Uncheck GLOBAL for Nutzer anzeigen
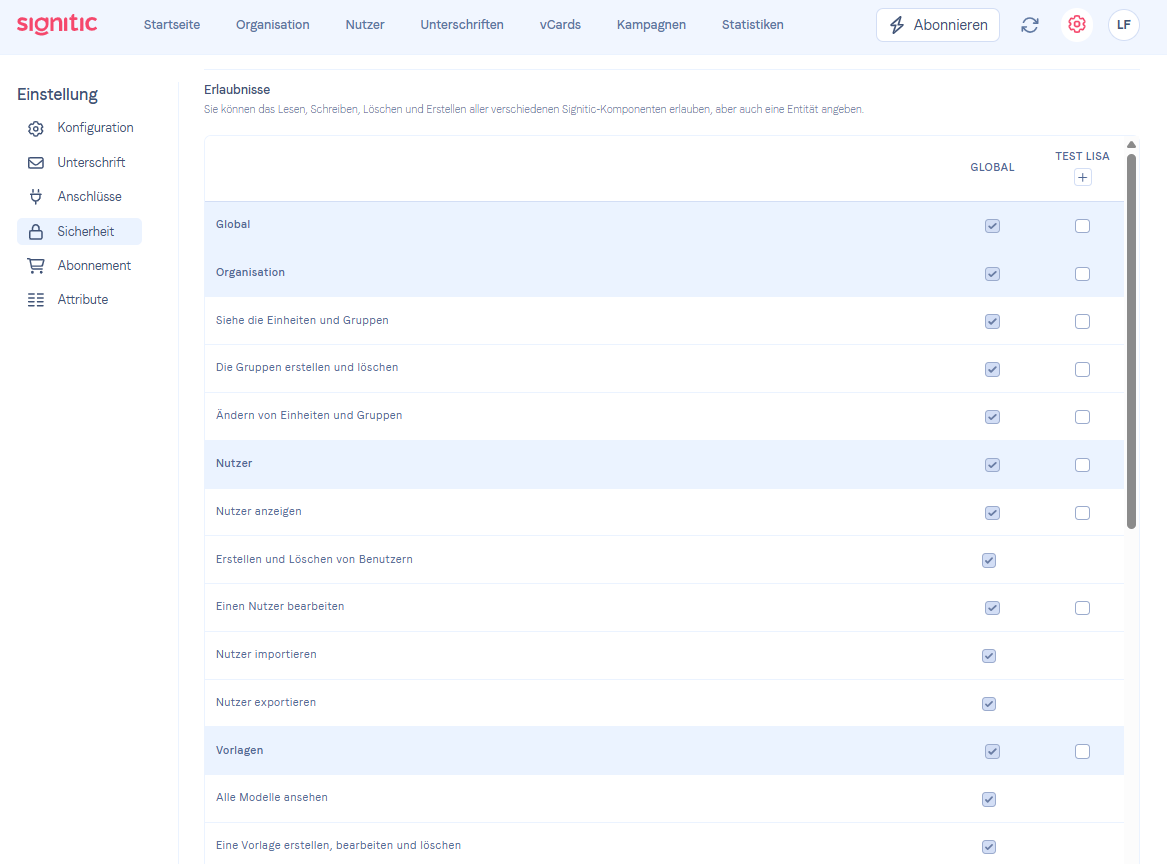1167x864 pixels. 992,513
